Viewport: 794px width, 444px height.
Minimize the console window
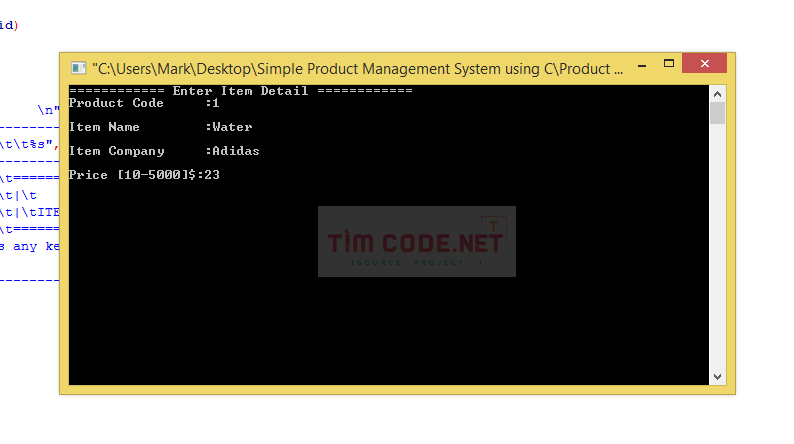point(642,65)
